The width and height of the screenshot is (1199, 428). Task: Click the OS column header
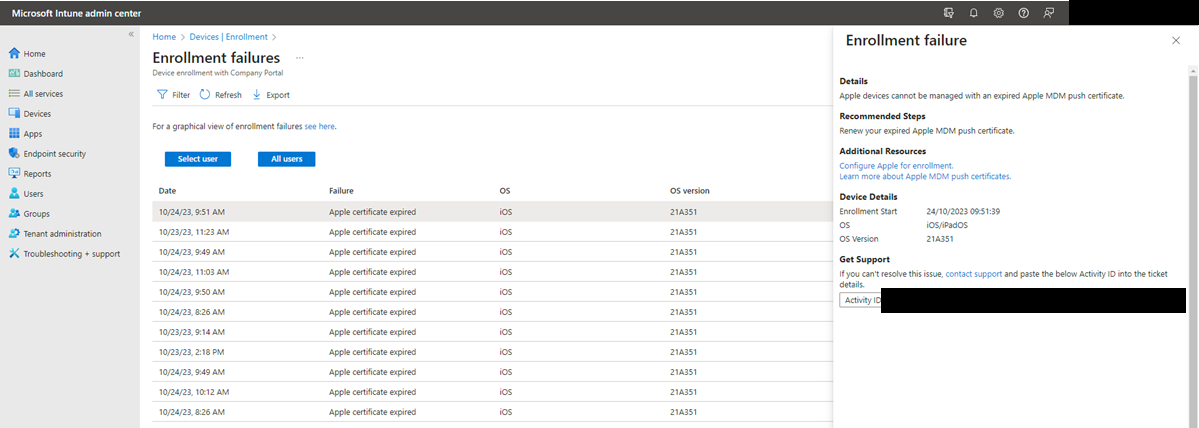point(505,190)
